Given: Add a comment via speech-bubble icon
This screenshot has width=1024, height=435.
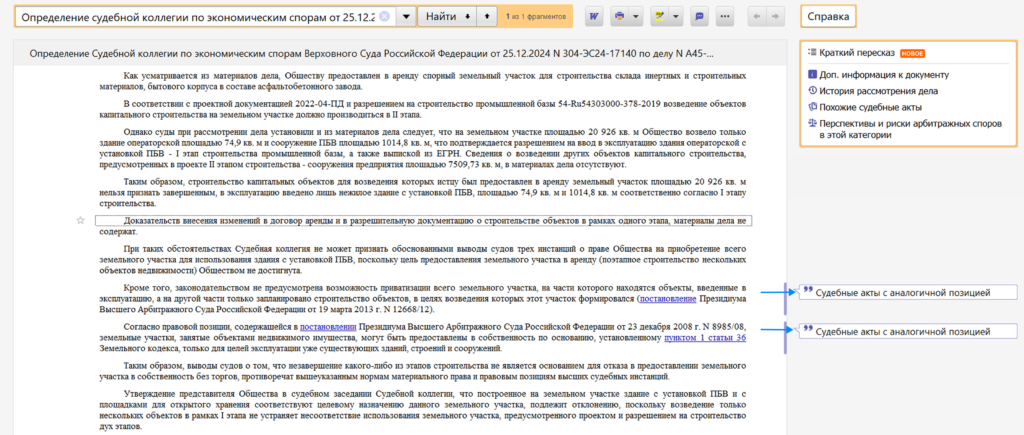Looking at the screenshot, I should click(x=699, y=17).
